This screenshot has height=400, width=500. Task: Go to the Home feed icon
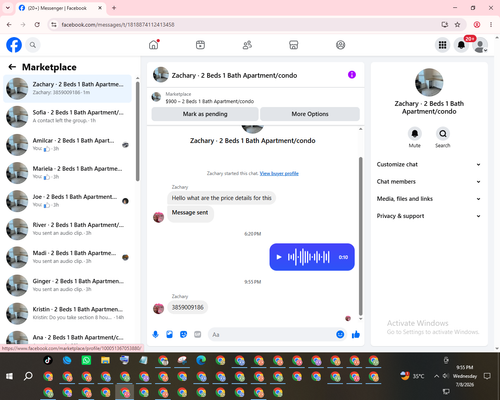click(x=154, y=45)
